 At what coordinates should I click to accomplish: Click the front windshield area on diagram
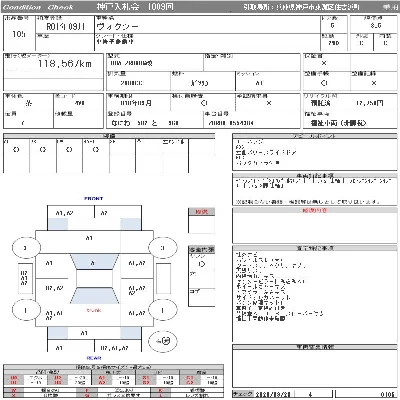coord(94,262)
